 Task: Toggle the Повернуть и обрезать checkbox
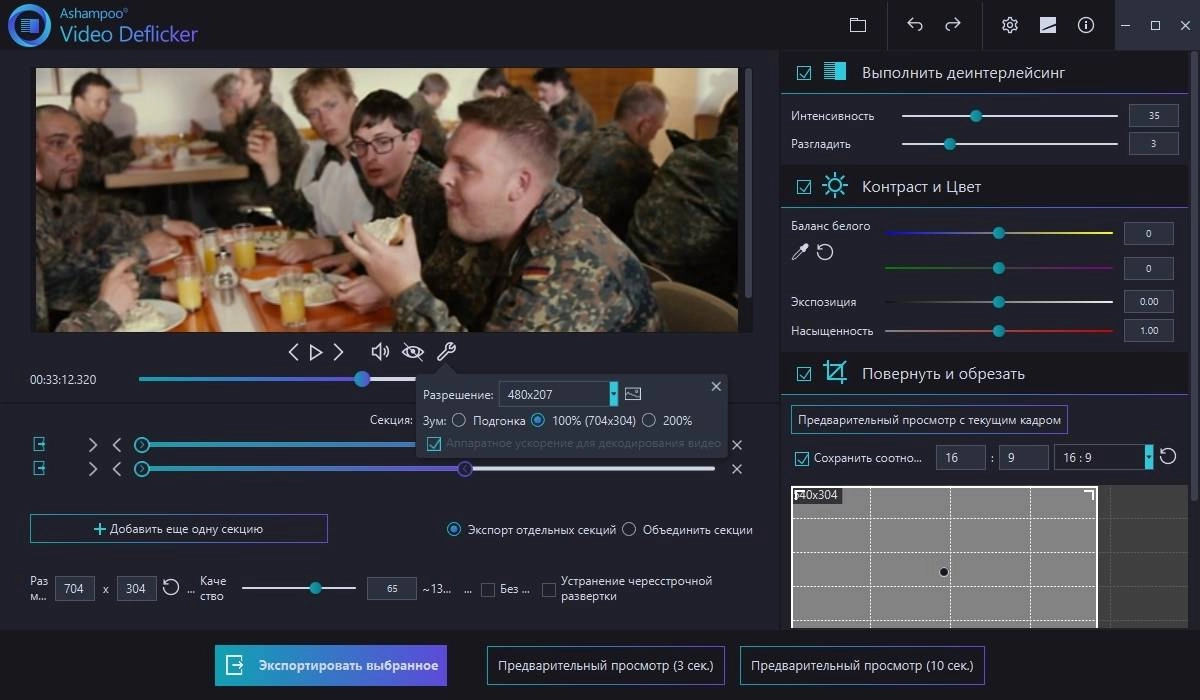pos(804,374)
